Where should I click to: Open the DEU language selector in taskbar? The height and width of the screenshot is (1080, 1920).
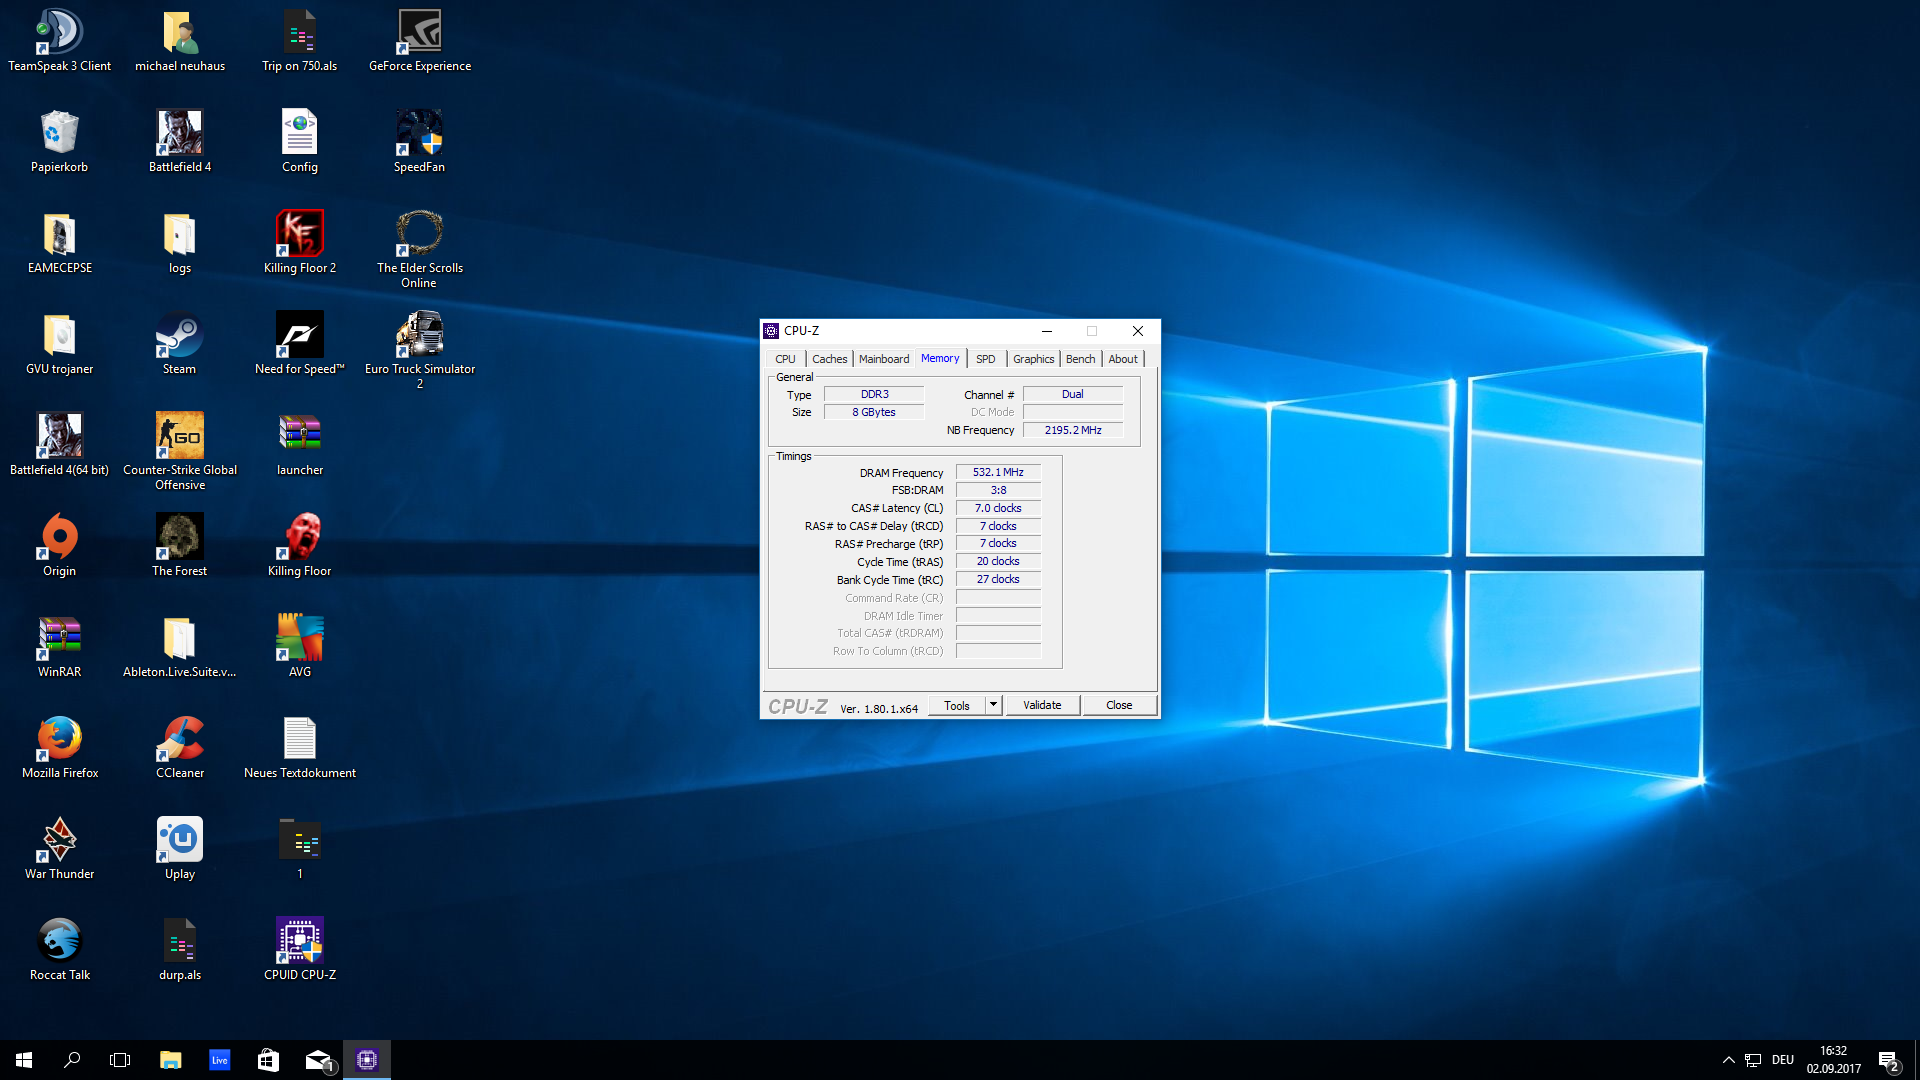(x=1783, y=1060)
